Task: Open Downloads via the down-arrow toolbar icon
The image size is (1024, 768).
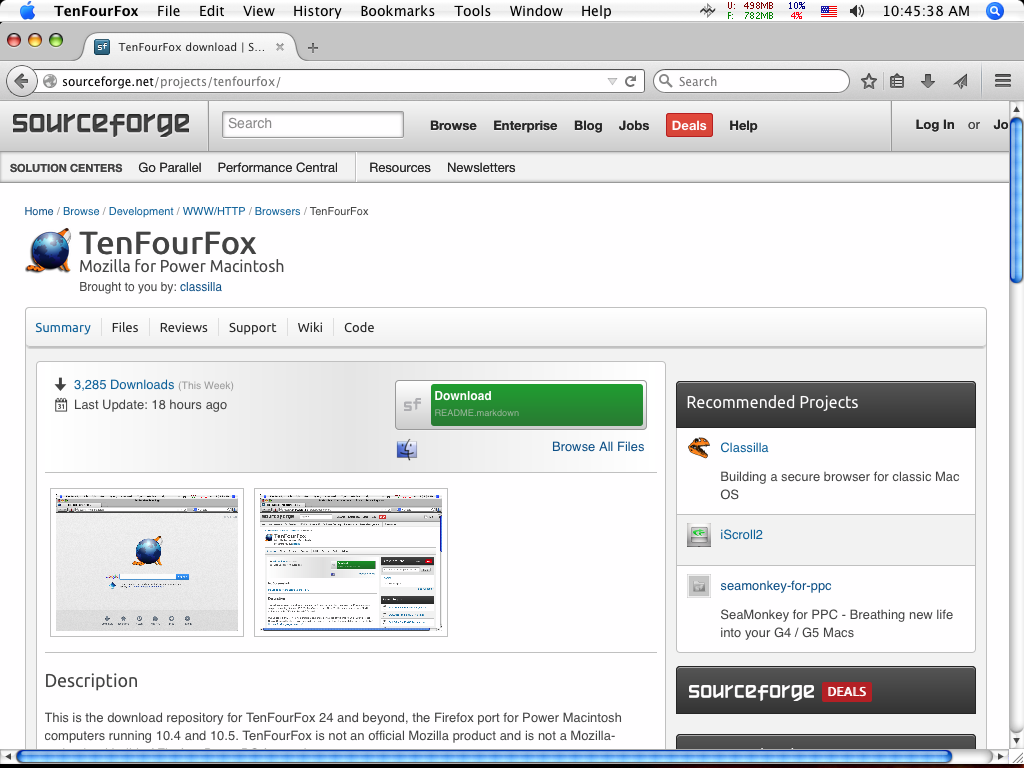Action: 925,81
